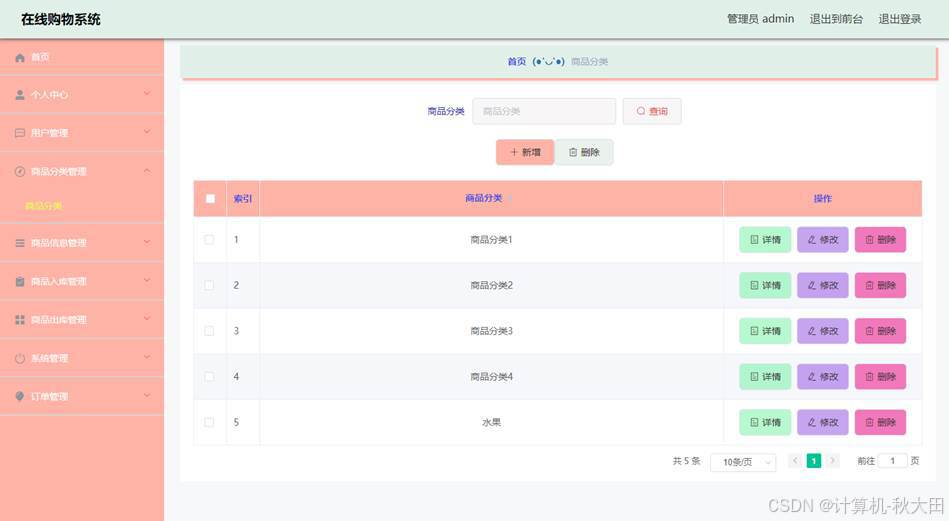The image size is (949, 521).
Task: Click the 在线购物系统 title
Action: coord(61,19)
